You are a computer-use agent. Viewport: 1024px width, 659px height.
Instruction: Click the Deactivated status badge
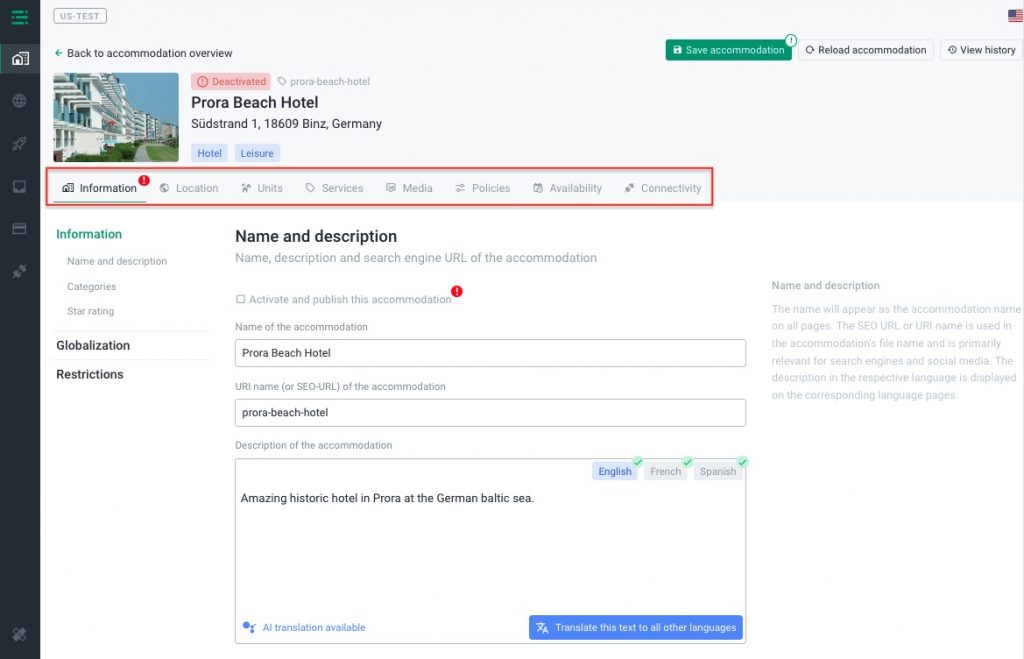point(231,82)
